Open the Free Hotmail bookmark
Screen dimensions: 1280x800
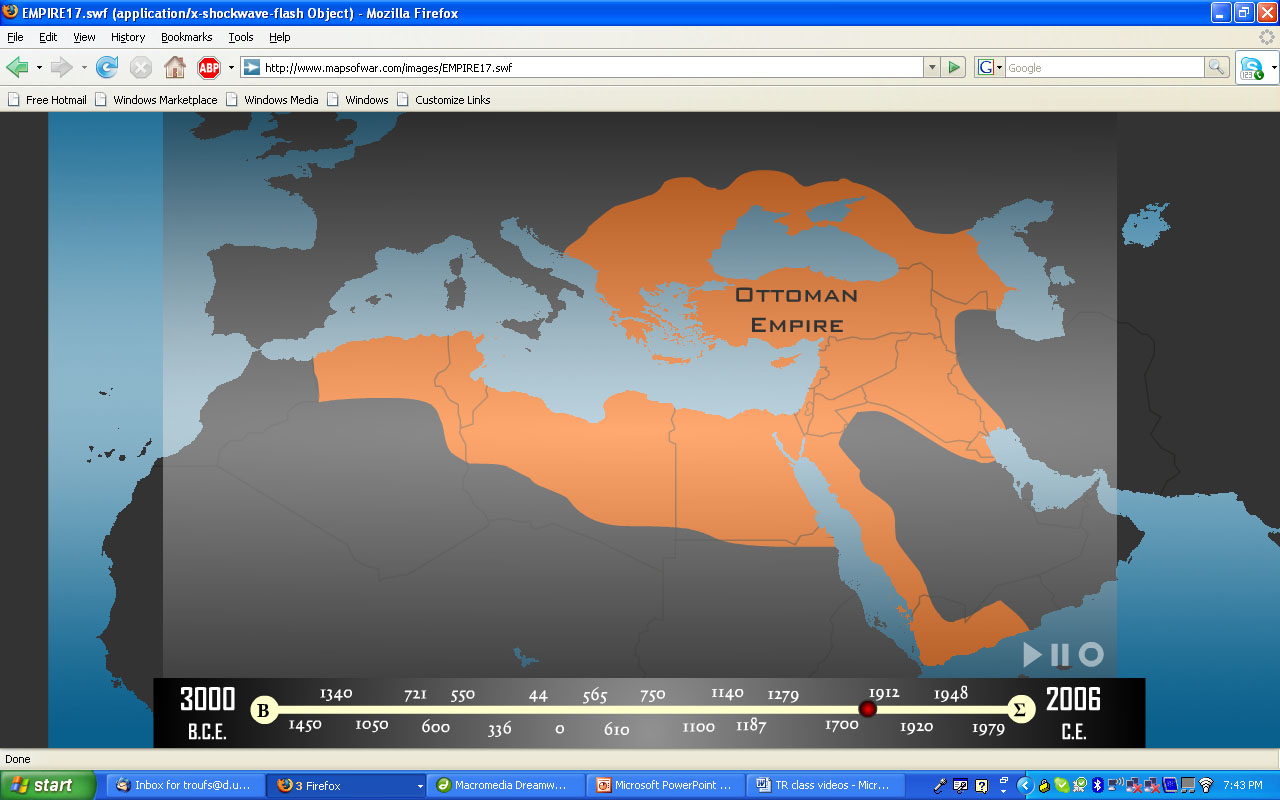(x=47, y=99)
